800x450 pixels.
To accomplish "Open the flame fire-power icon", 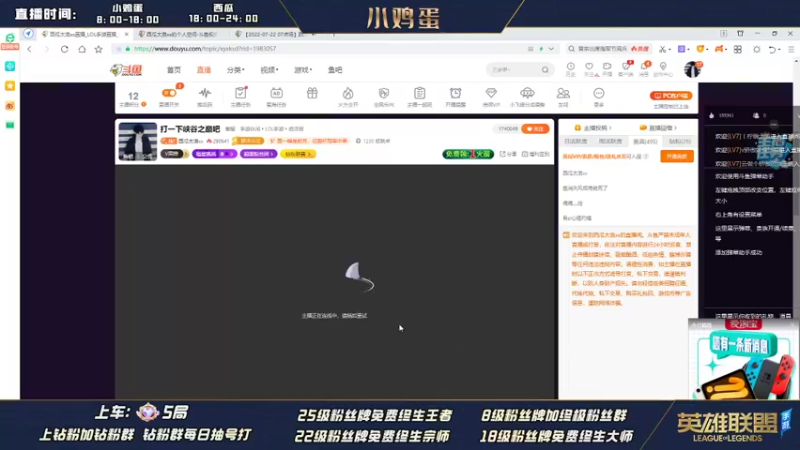I will pos(348,93).
